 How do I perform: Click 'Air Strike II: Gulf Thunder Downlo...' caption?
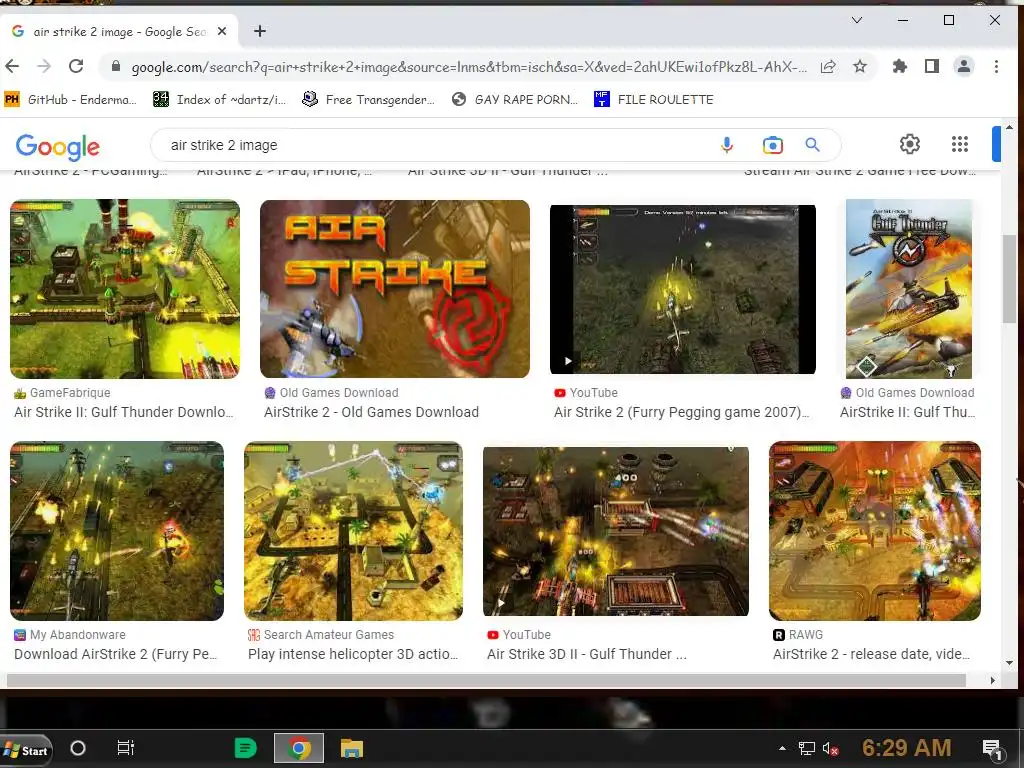pyautogui.click(x=123, y=412)
